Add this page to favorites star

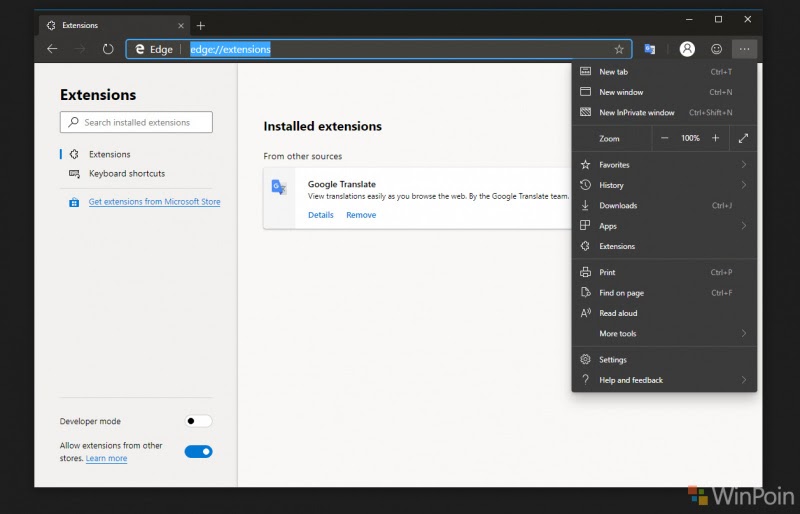click(619, 49)
